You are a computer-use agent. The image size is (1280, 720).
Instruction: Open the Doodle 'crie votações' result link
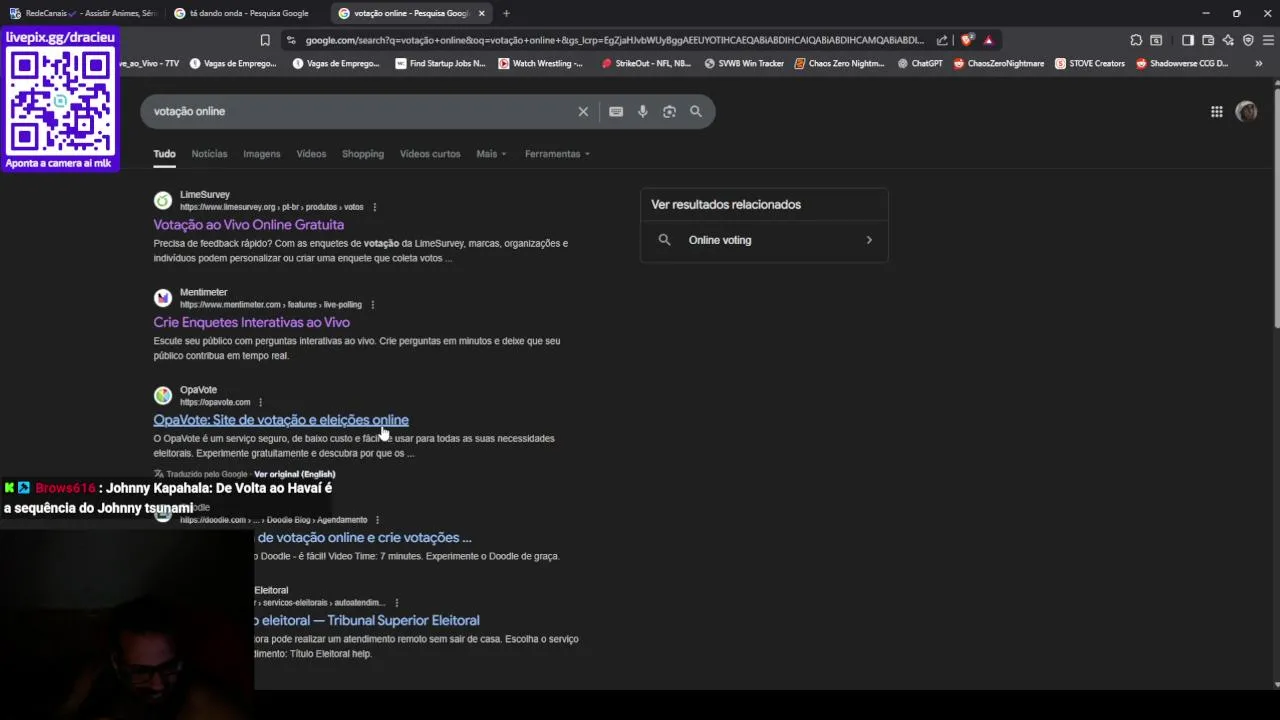(363, 538)
